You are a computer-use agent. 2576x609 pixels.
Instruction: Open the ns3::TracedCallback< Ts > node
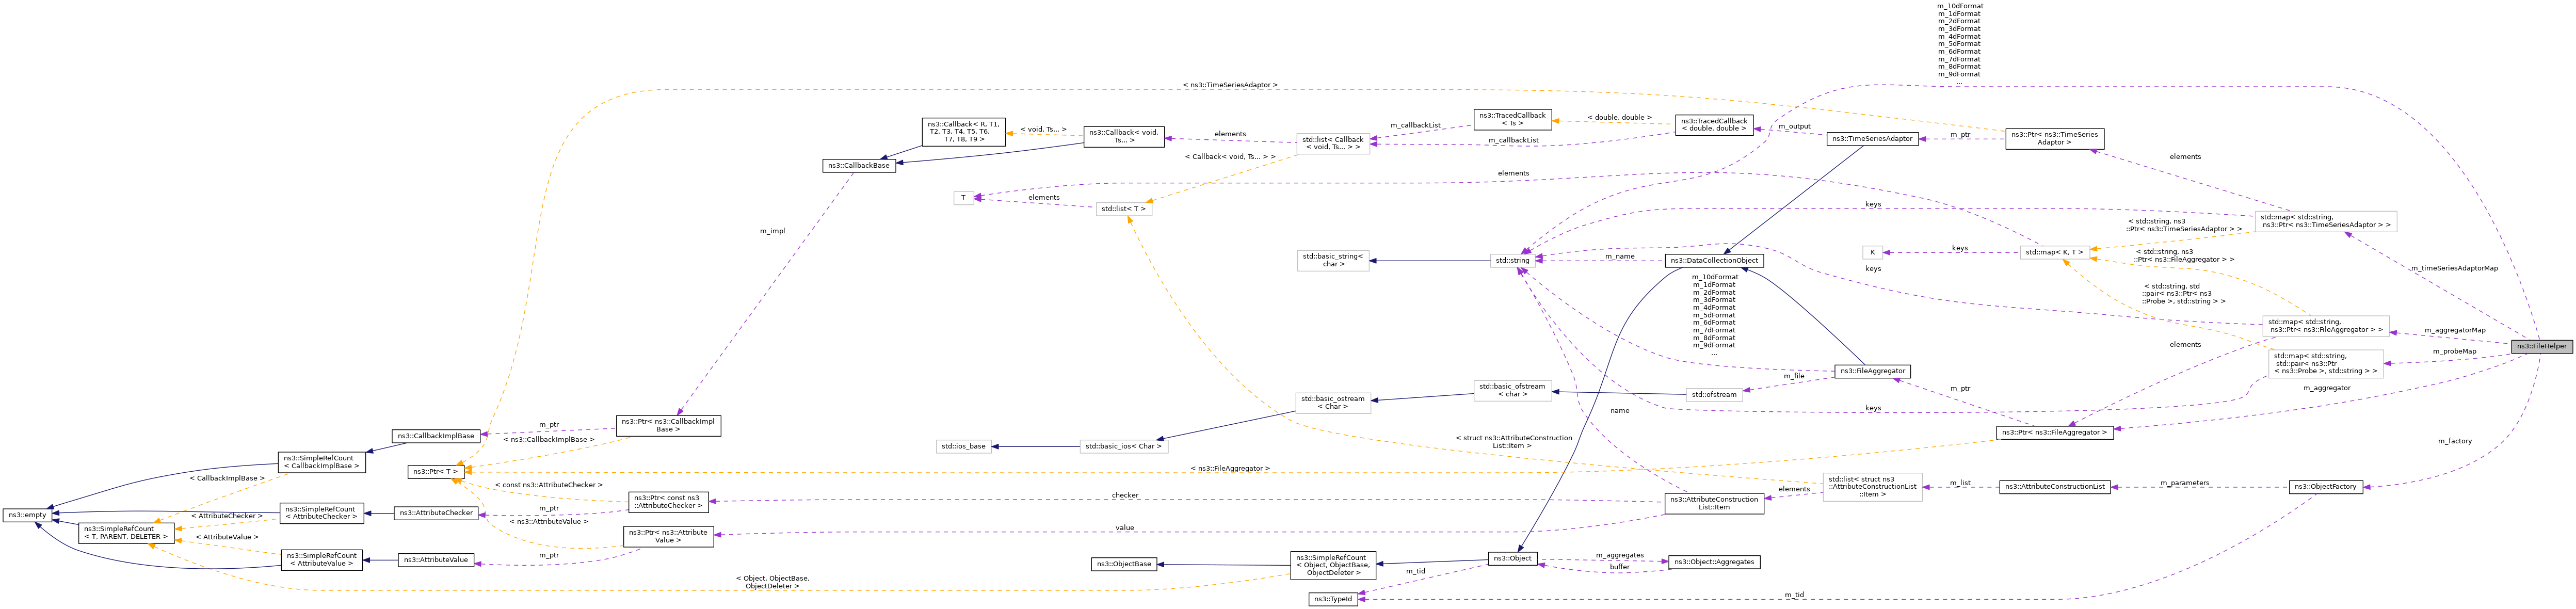[1512, 120]
